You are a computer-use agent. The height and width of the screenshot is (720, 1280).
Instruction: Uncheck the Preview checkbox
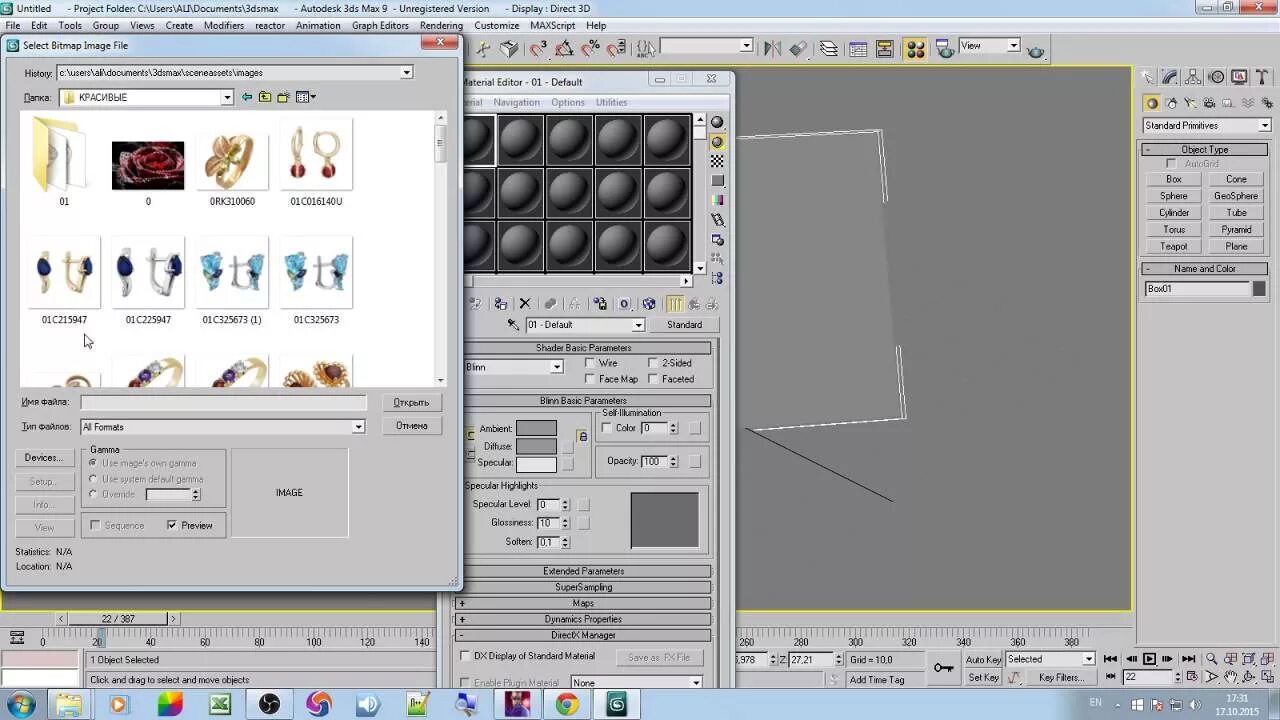point(172,525)
